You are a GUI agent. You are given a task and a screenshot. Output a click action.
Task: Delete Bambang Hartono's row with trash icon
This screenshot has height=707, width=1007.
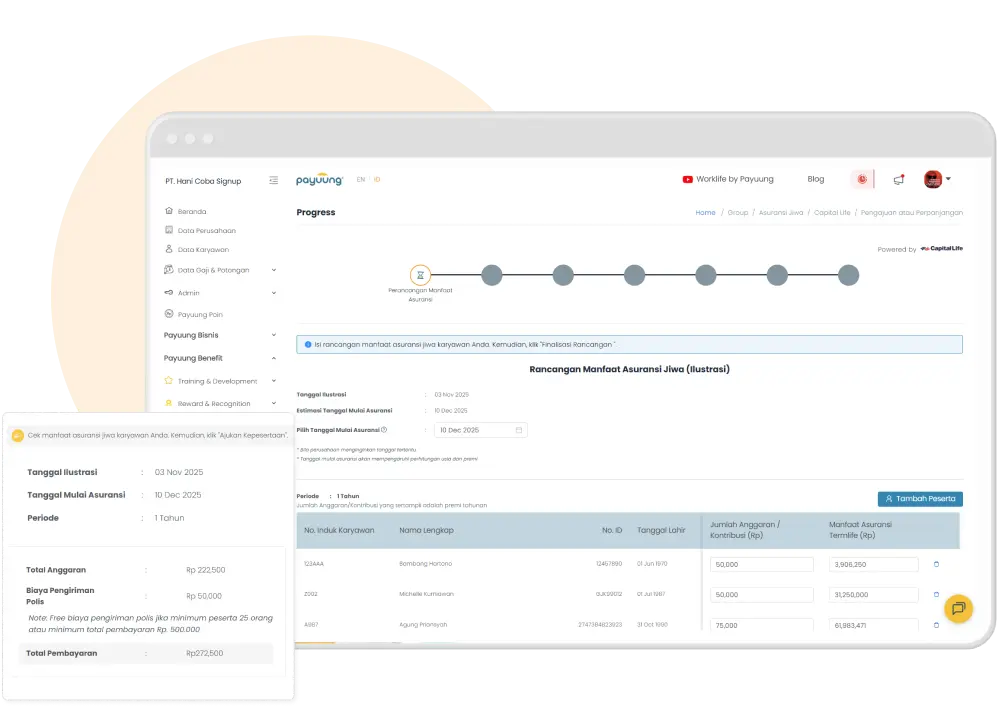coord(936,564)
